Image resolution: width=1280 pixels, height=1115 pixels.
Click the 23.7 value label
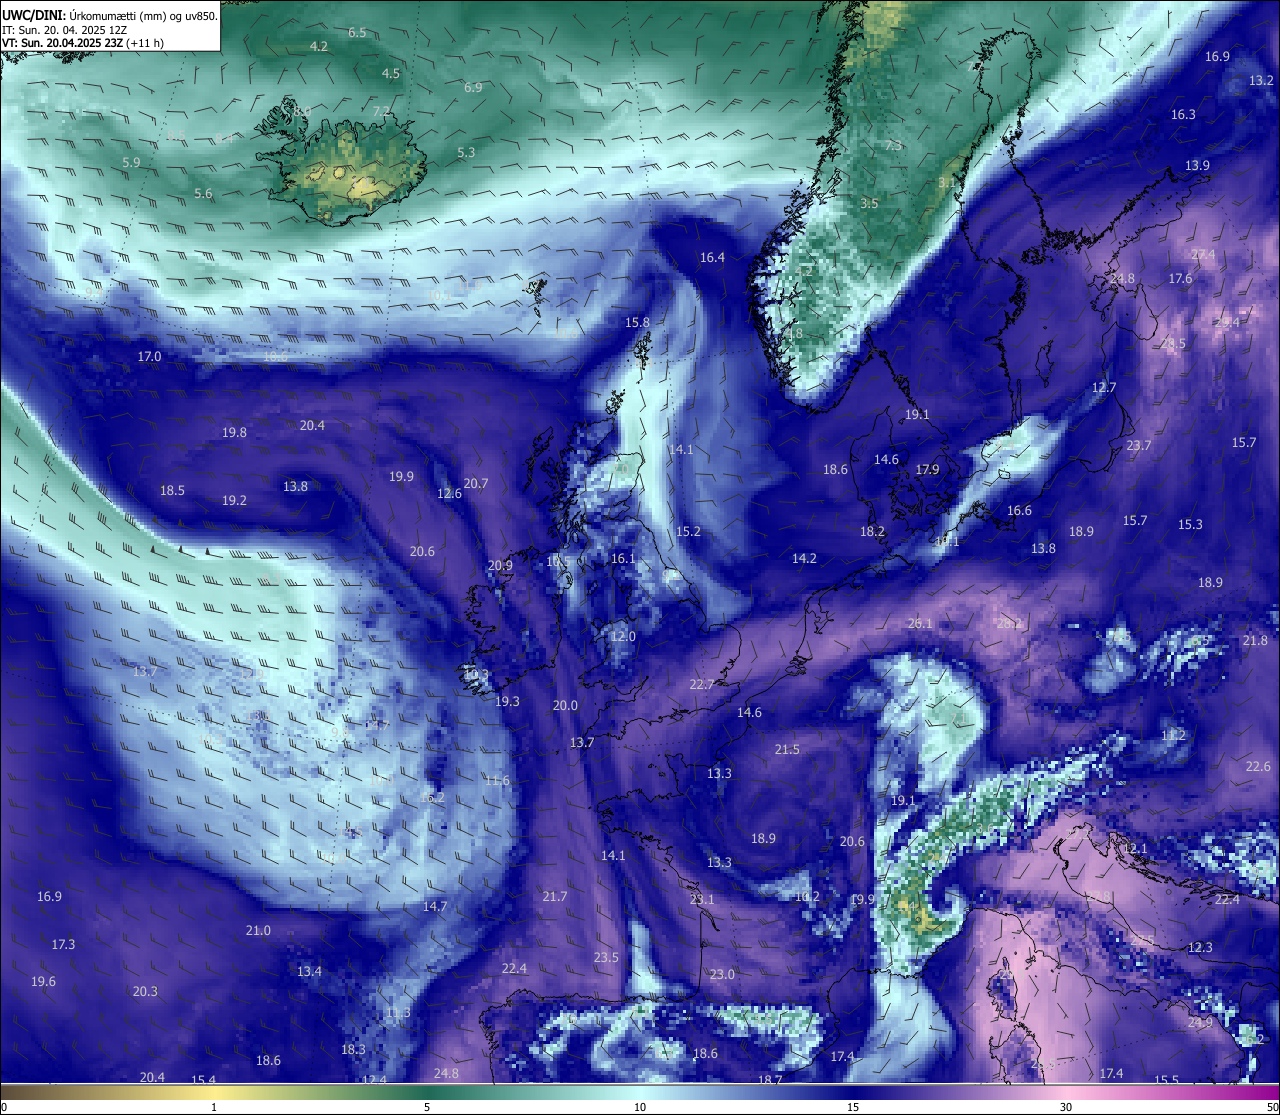tap(1139, 445)
